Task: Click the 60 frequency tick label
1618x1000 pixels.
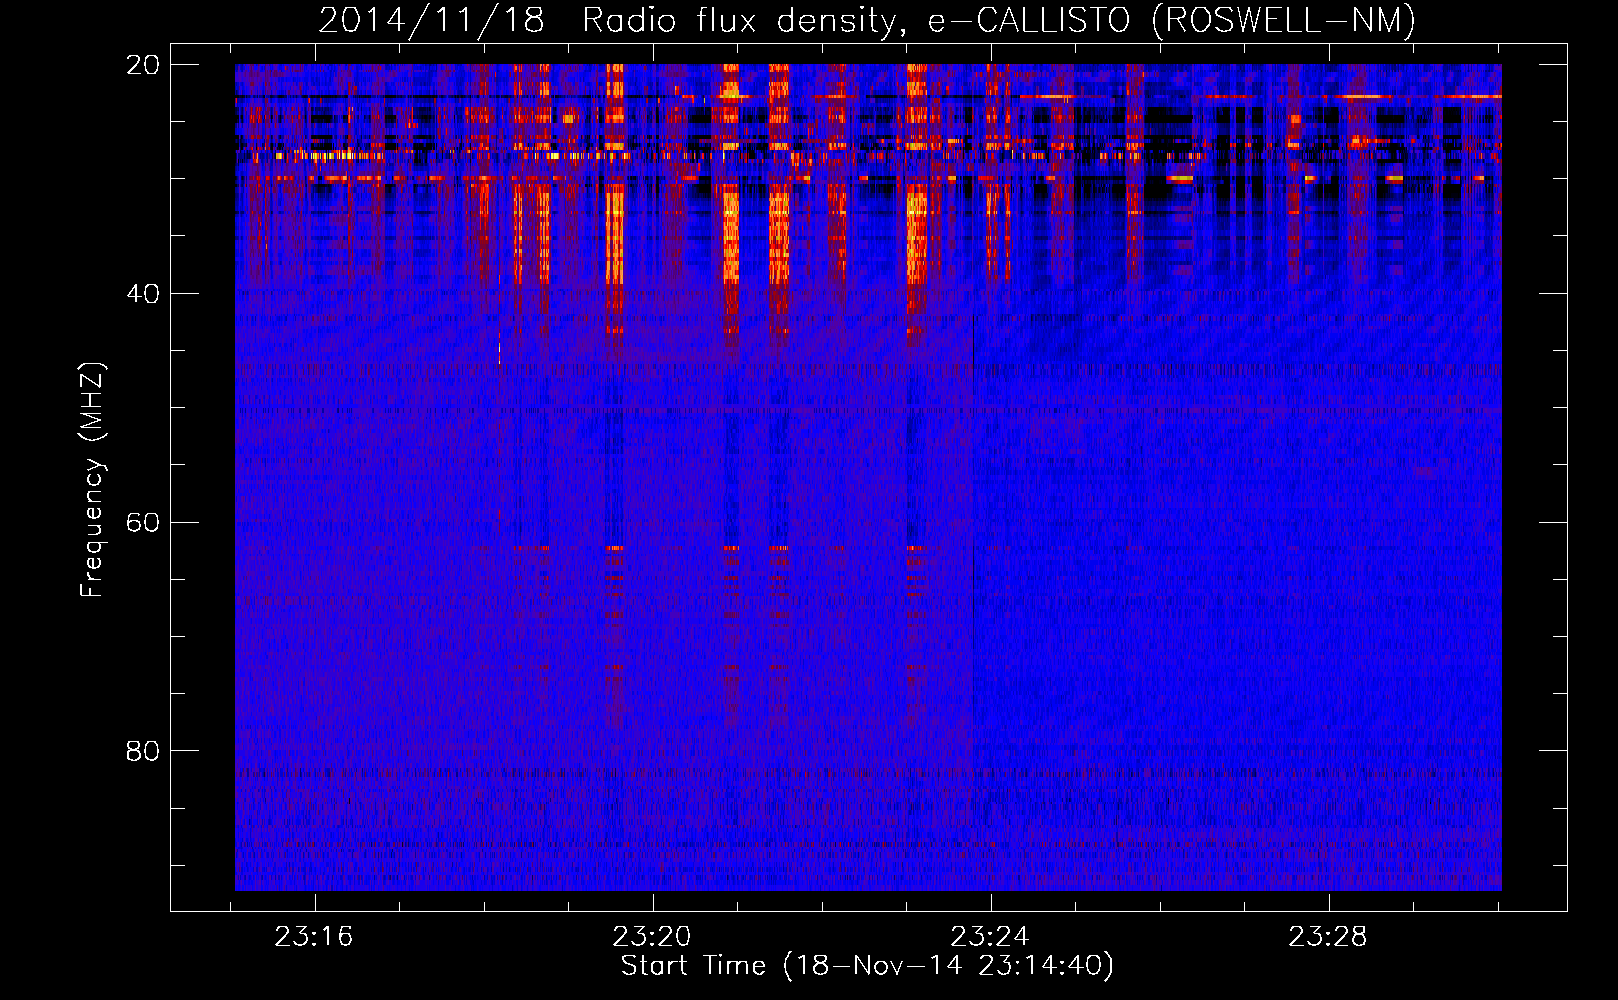Action: 143,522
